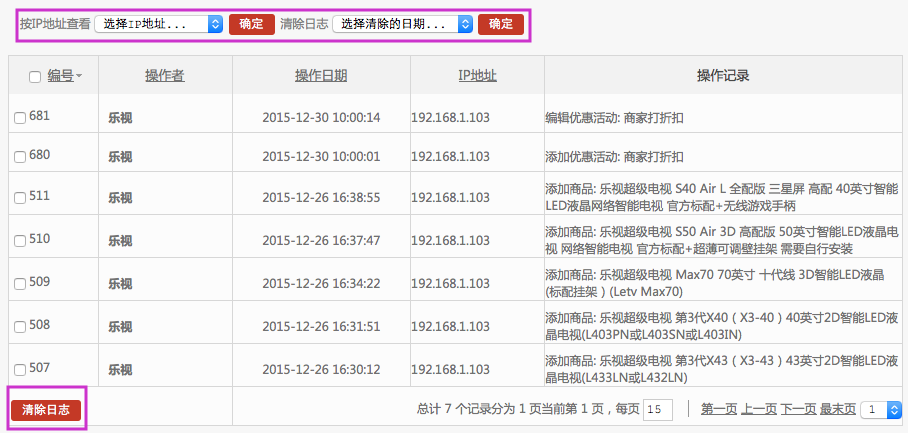Screen dimensions: 908x433
Task: Click record text 添加优惠活动: 商家打折扣
Action: [x=614, y=157]
